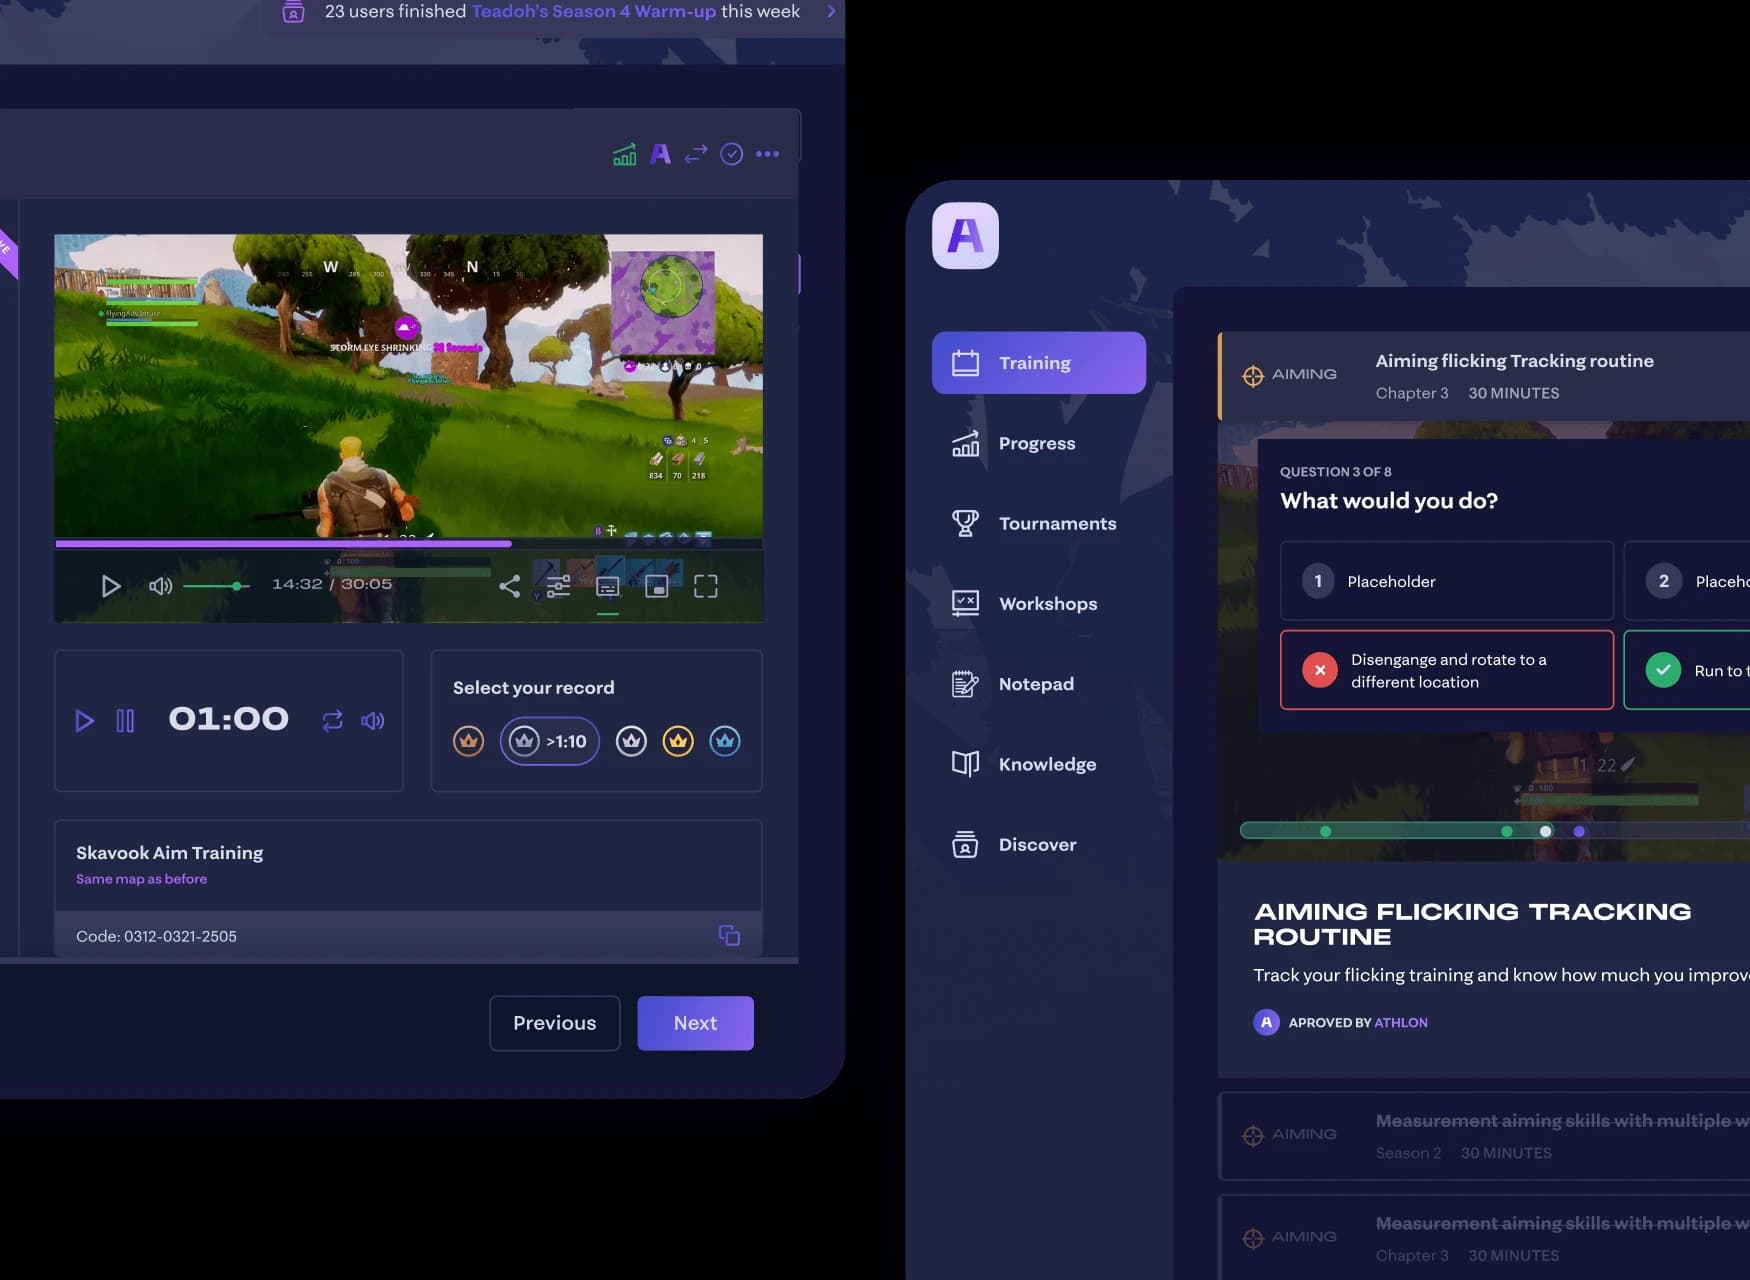Screen dimensions: 1750x1280
Task: Toggle subtitles icon in video controls
Action: point(607,587)
